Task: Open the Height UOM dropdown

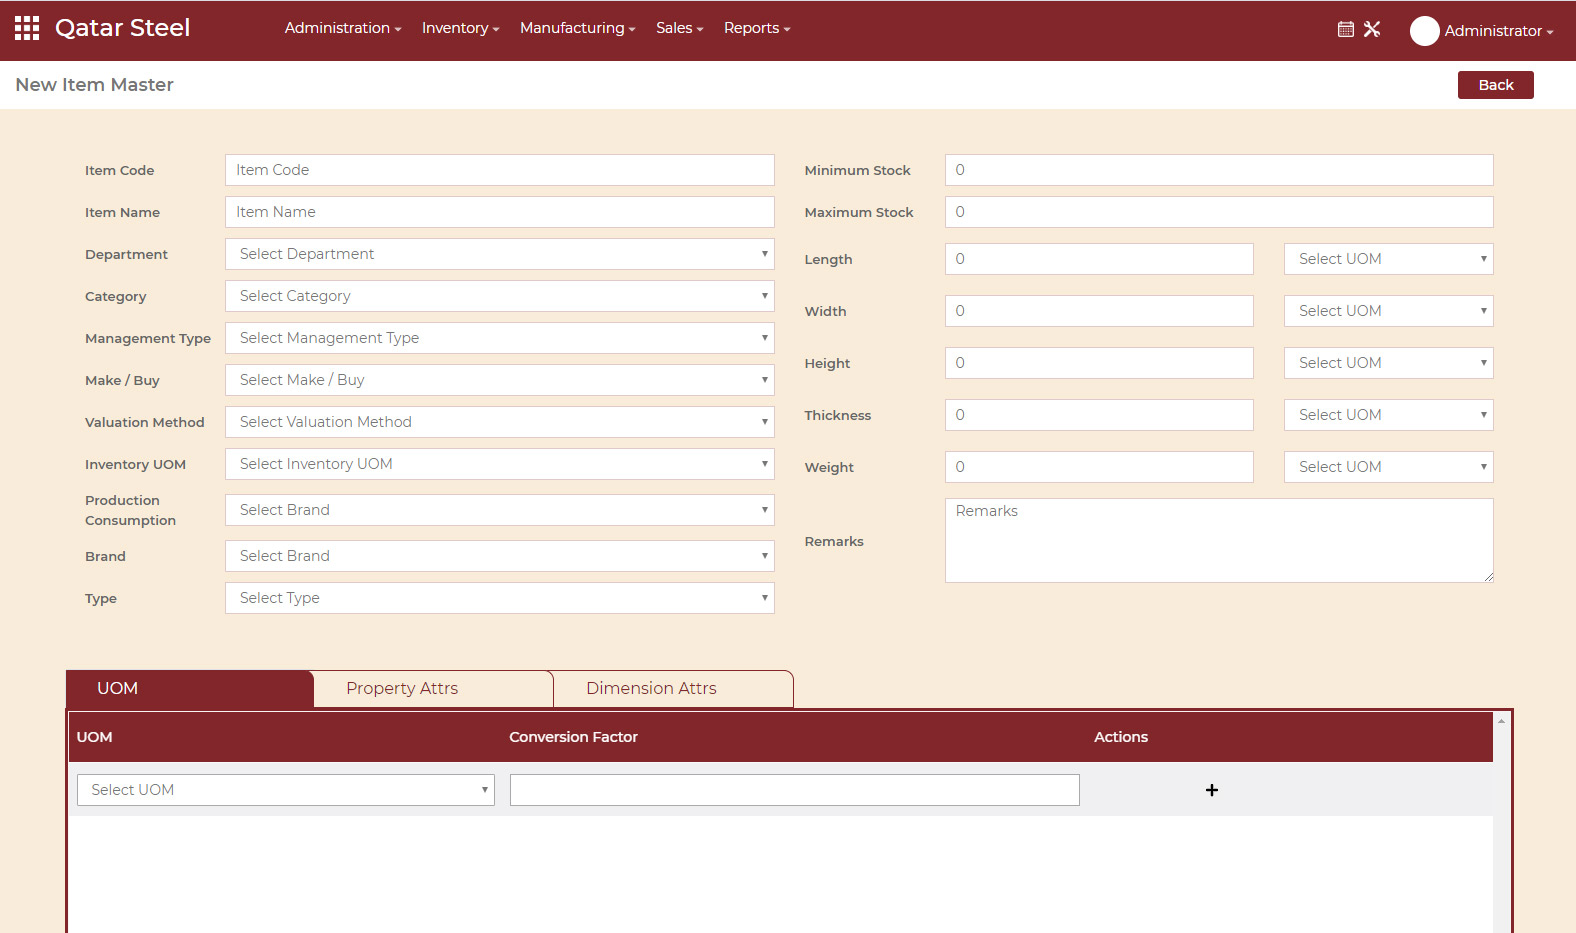Action: pyautogui.click(x=1389, y=363)
